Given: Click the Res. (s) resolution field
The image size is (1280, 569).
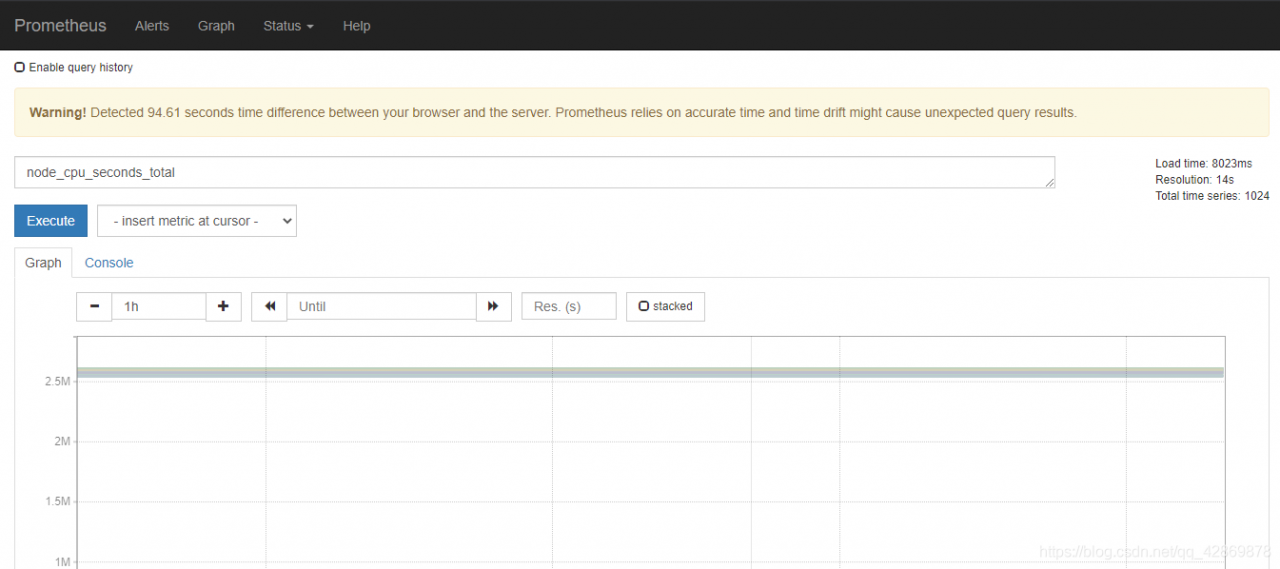Looking at the screenshot, I should coord(569,306).
